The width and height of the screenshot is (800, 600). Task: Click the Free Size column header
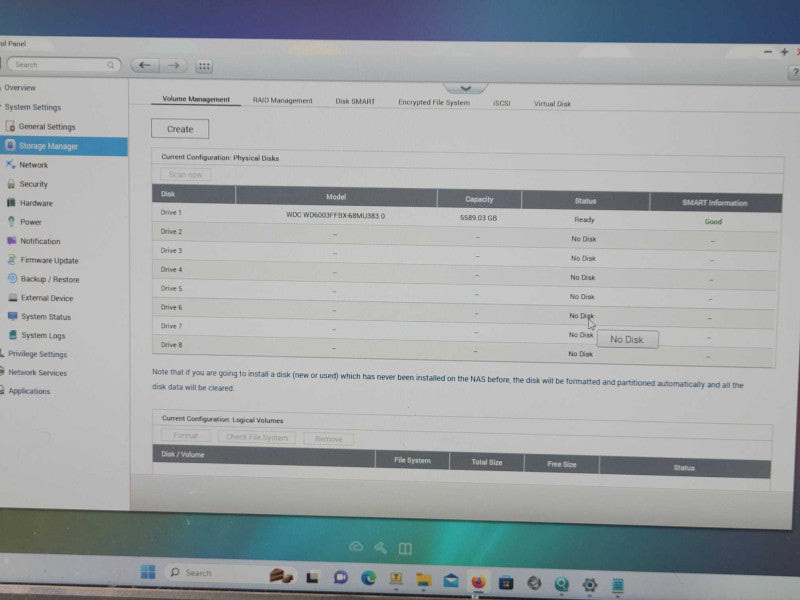[562, 464]
